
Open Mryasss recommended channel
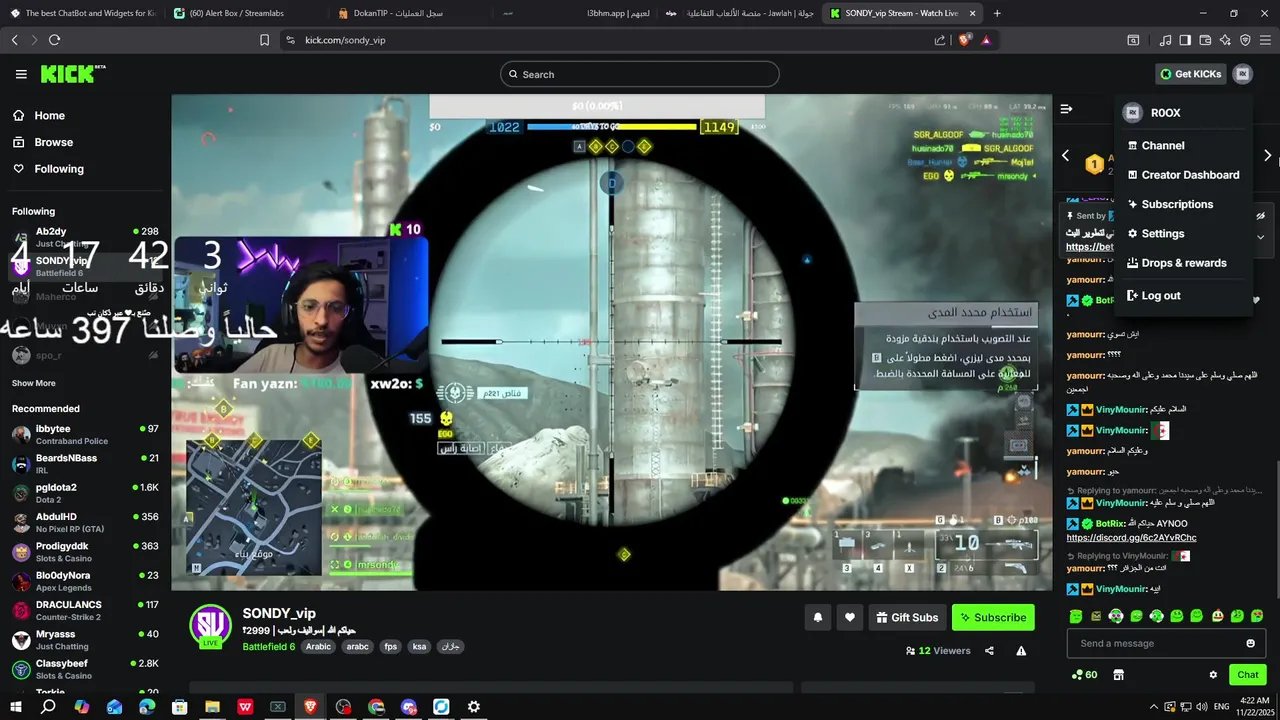click(85, 640)
